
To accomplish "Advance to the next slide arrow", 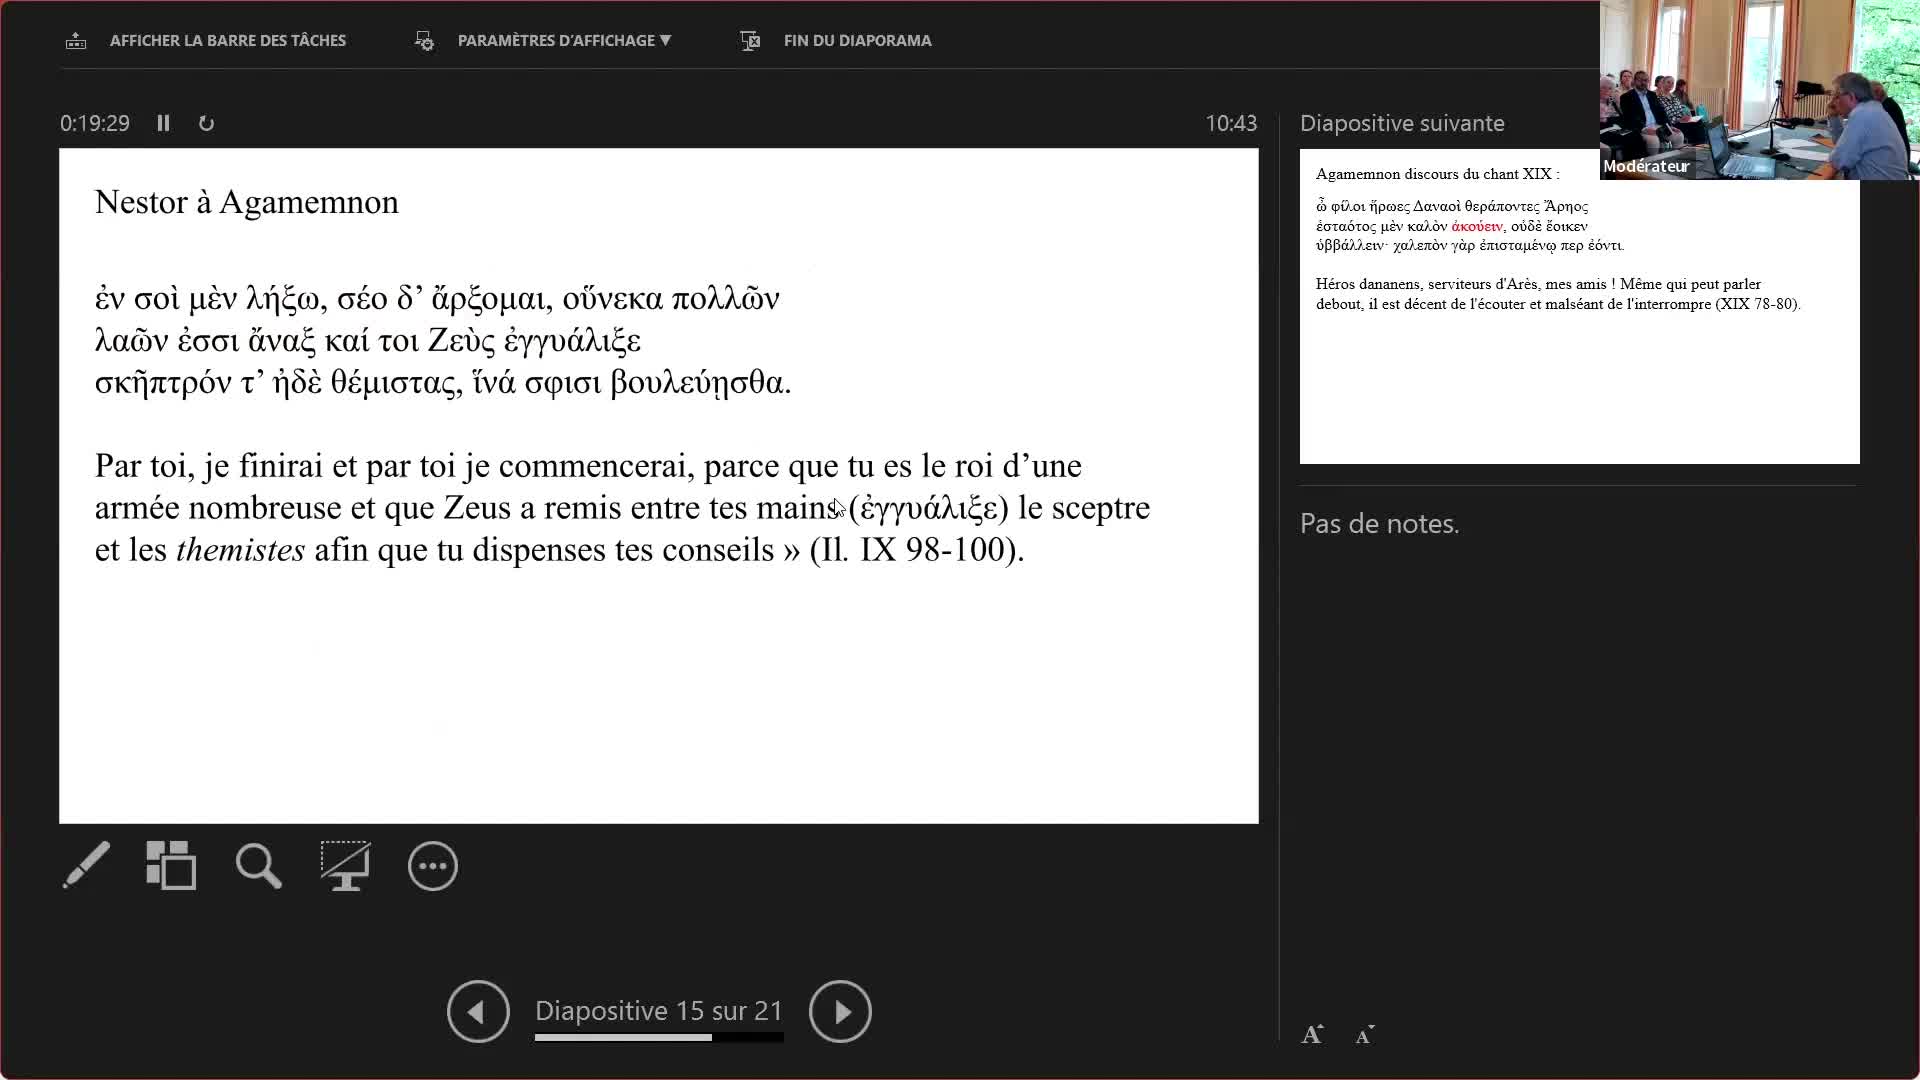I will point(840,1012).
